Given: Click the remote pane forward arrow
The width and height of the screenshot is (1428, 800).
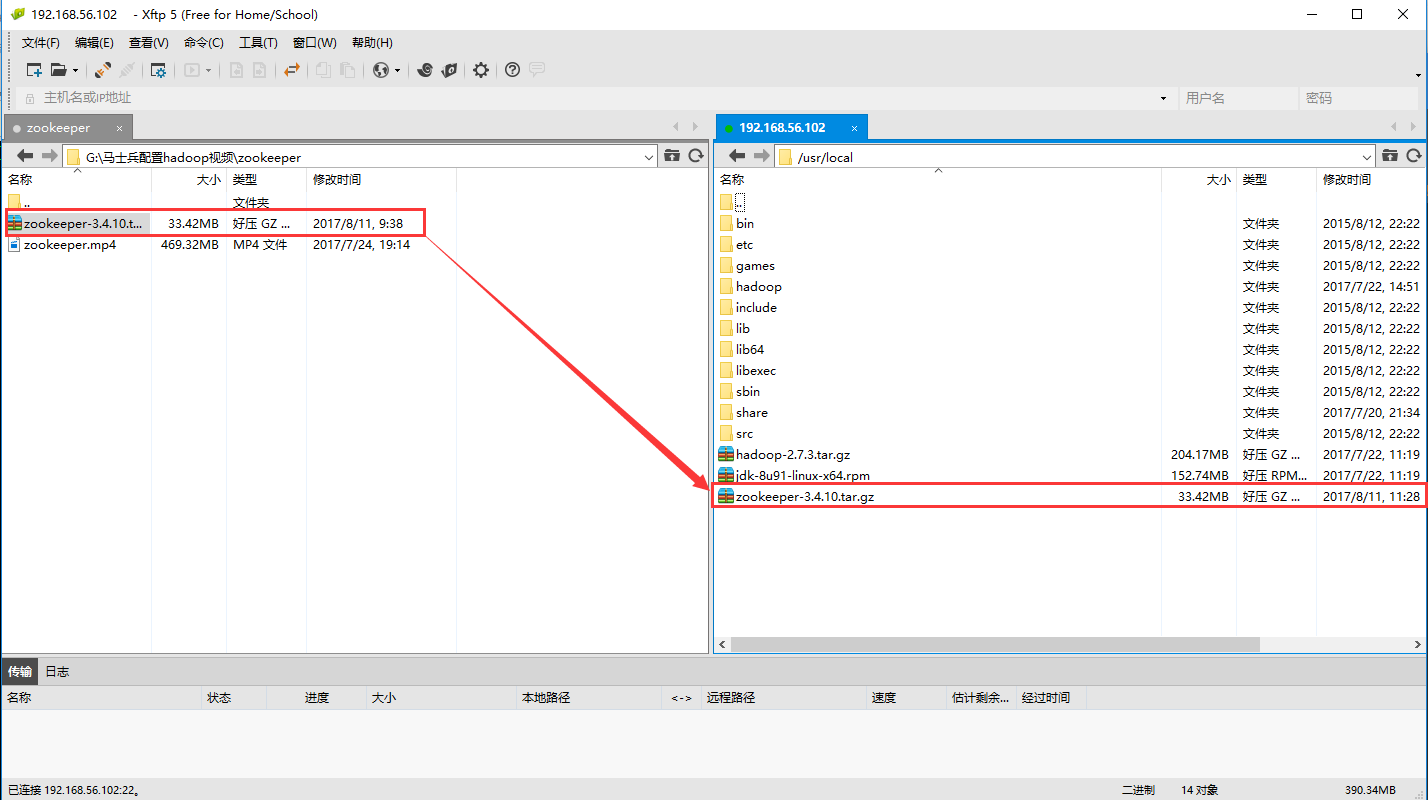Looking at the screenshot, I should [761, 156].
